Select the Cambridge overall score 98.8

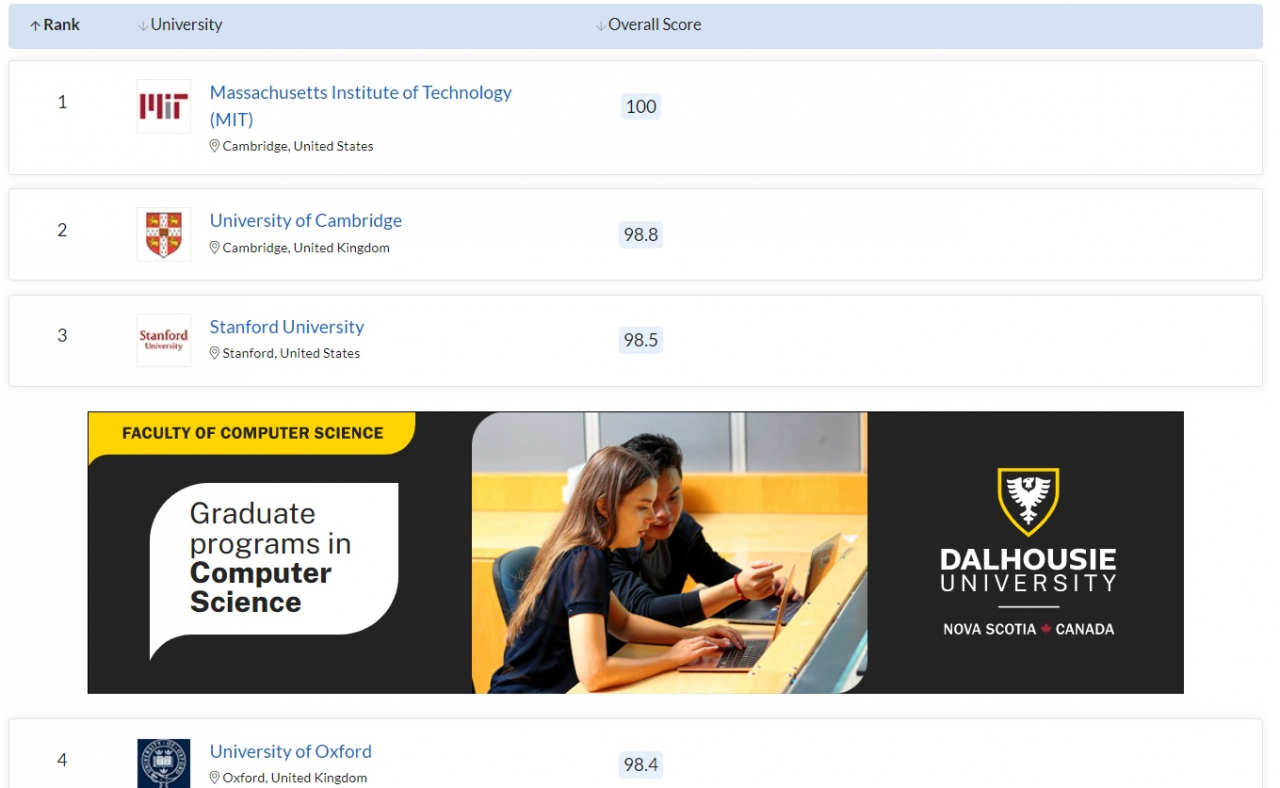pyautogui.click(x=641, y=234)
